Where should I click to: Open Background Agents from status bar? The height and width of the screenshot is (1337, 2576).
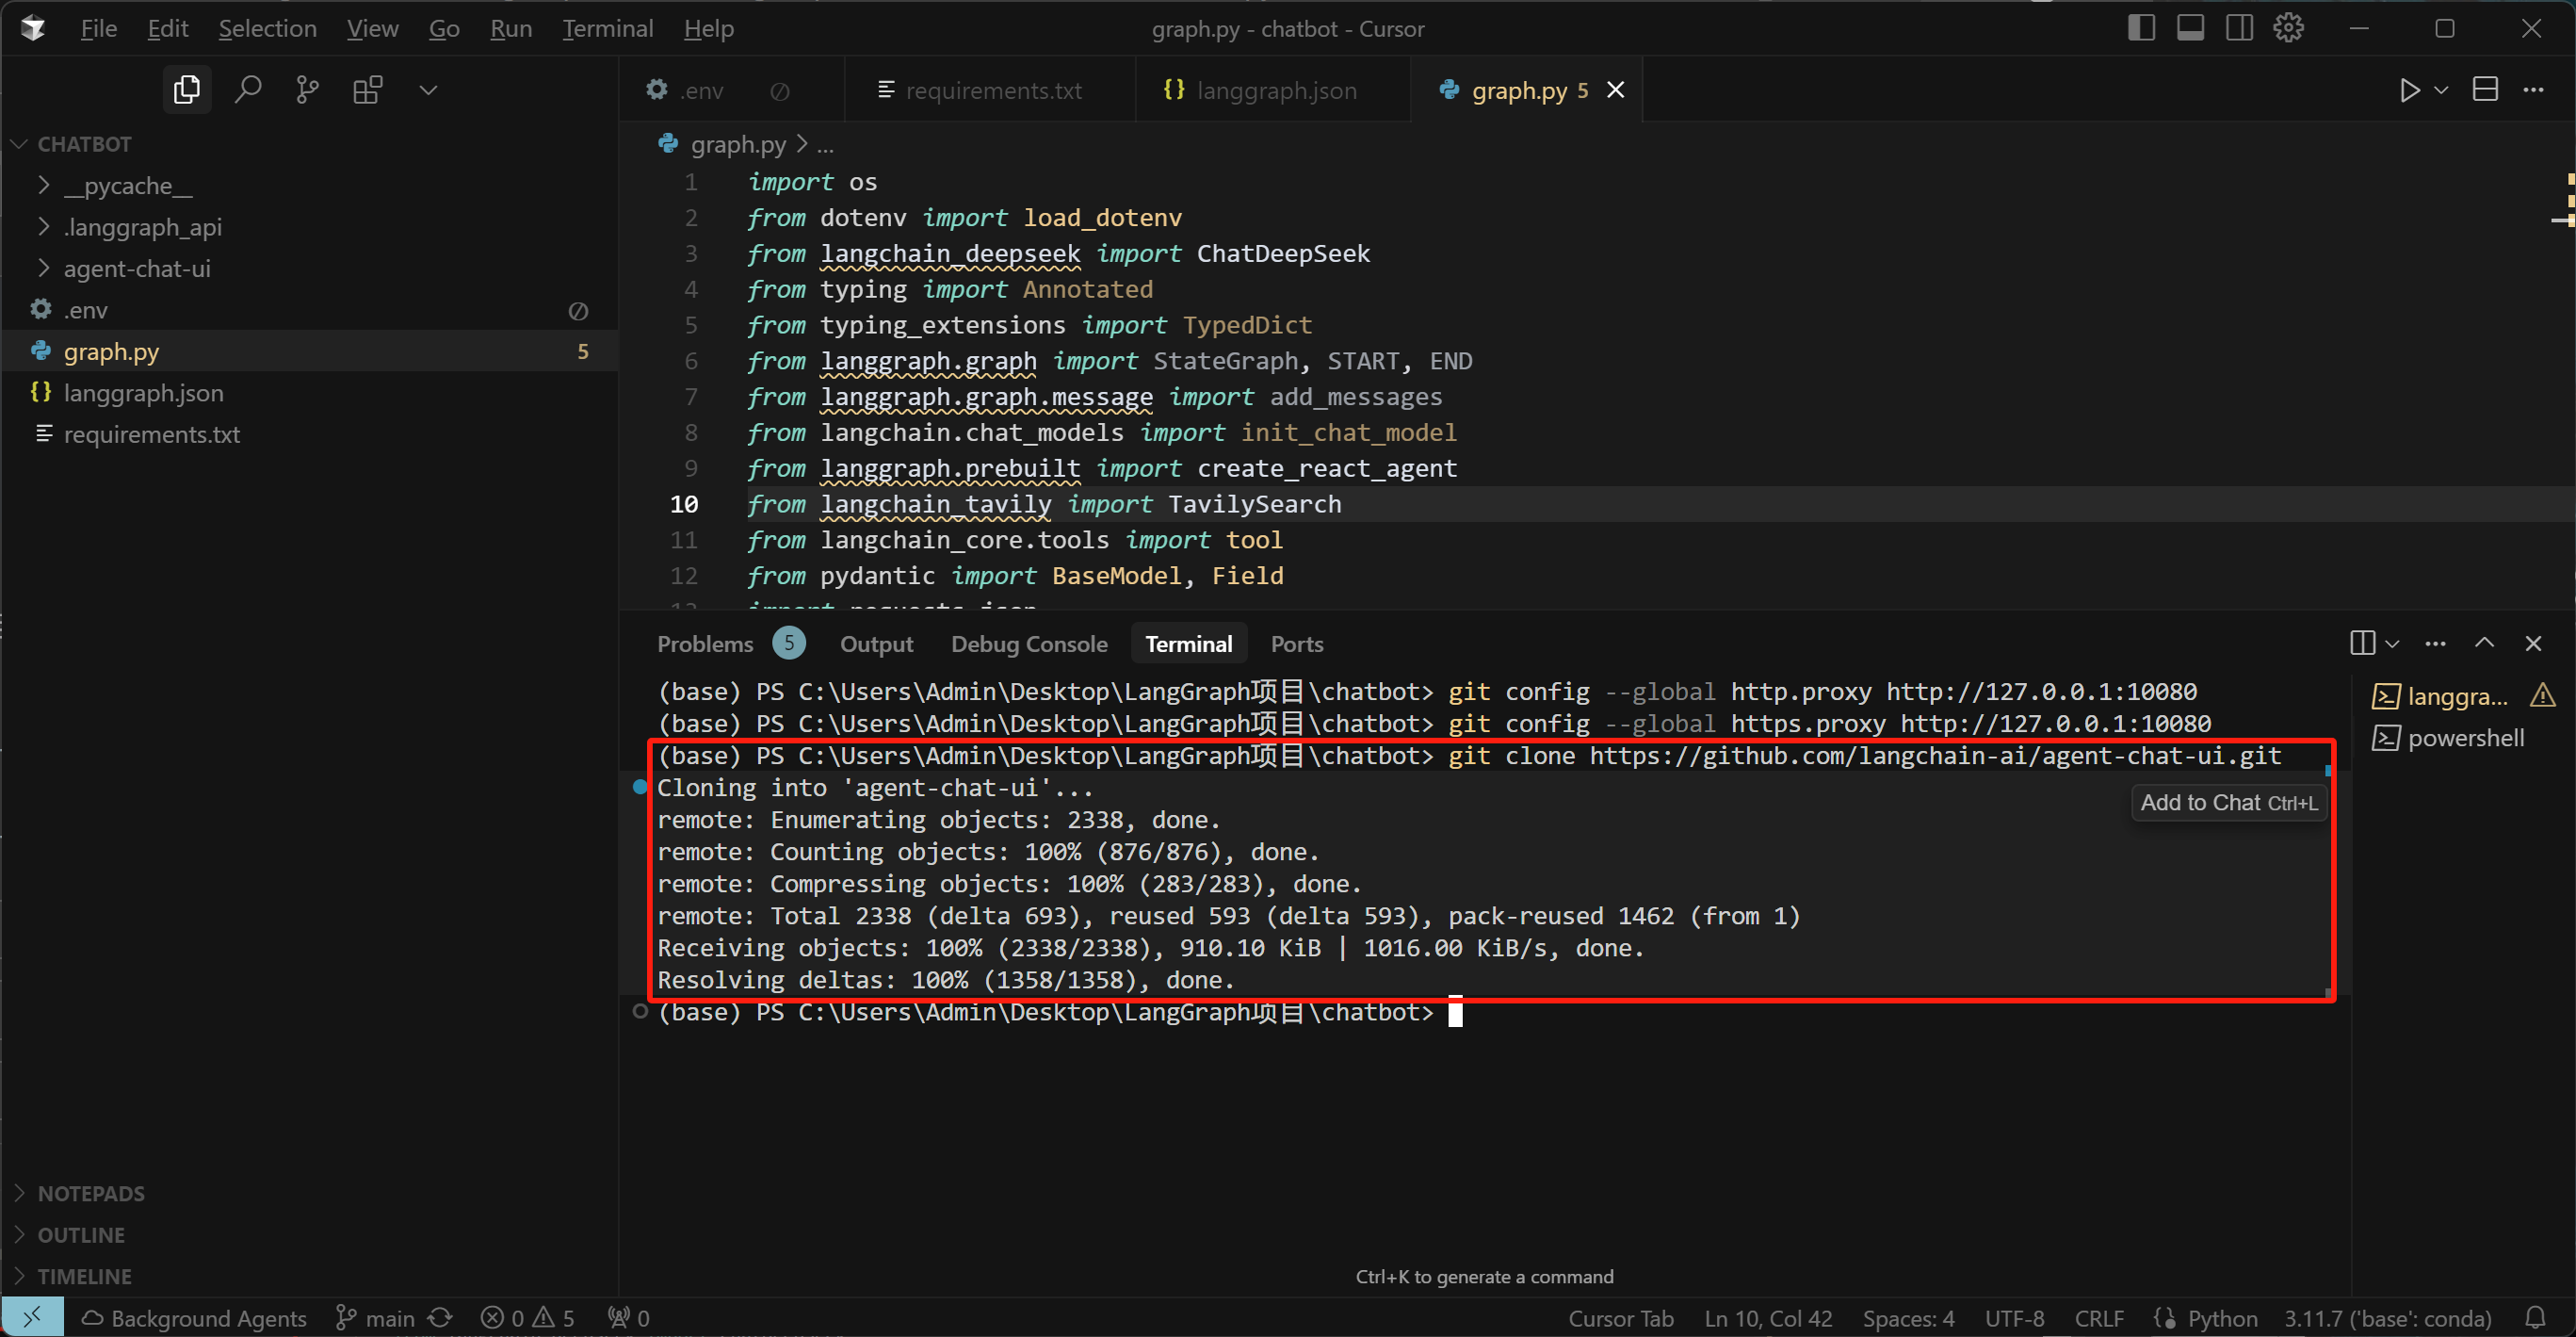[194, 1318]
